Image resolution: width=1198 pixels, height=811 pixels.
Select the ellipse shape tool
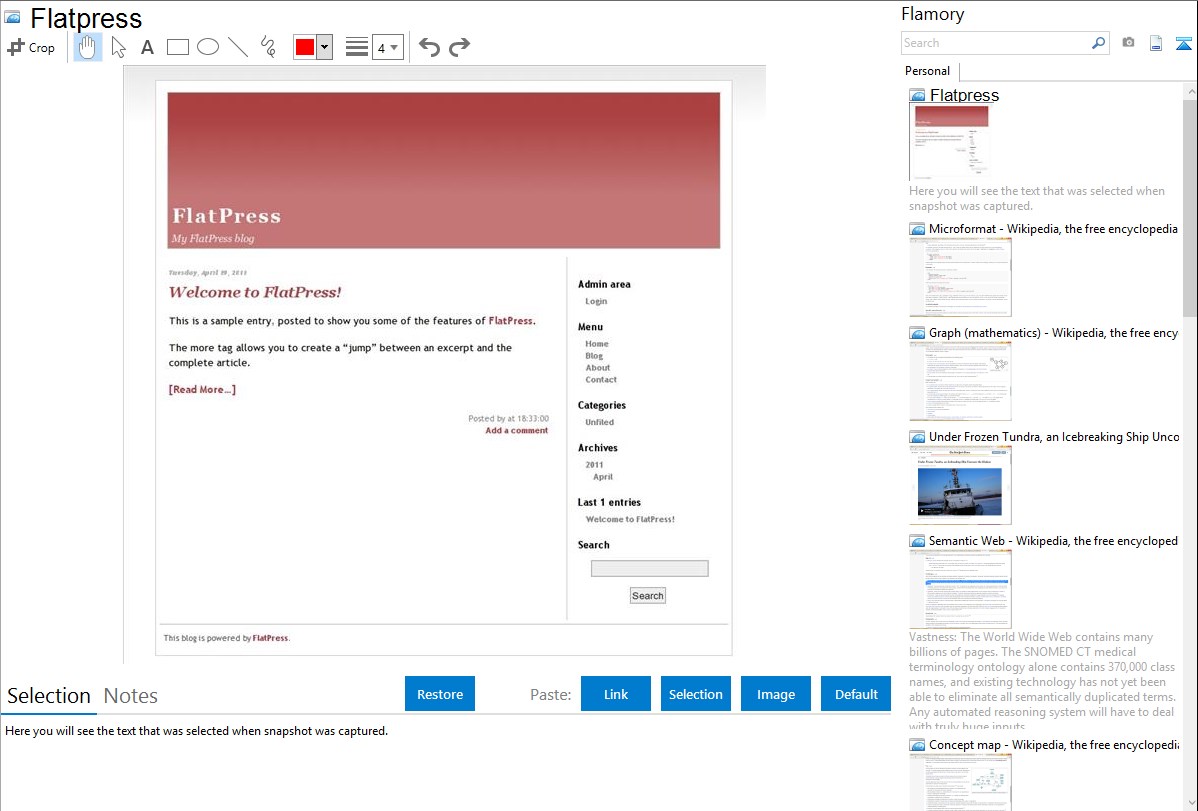point(208,47)
